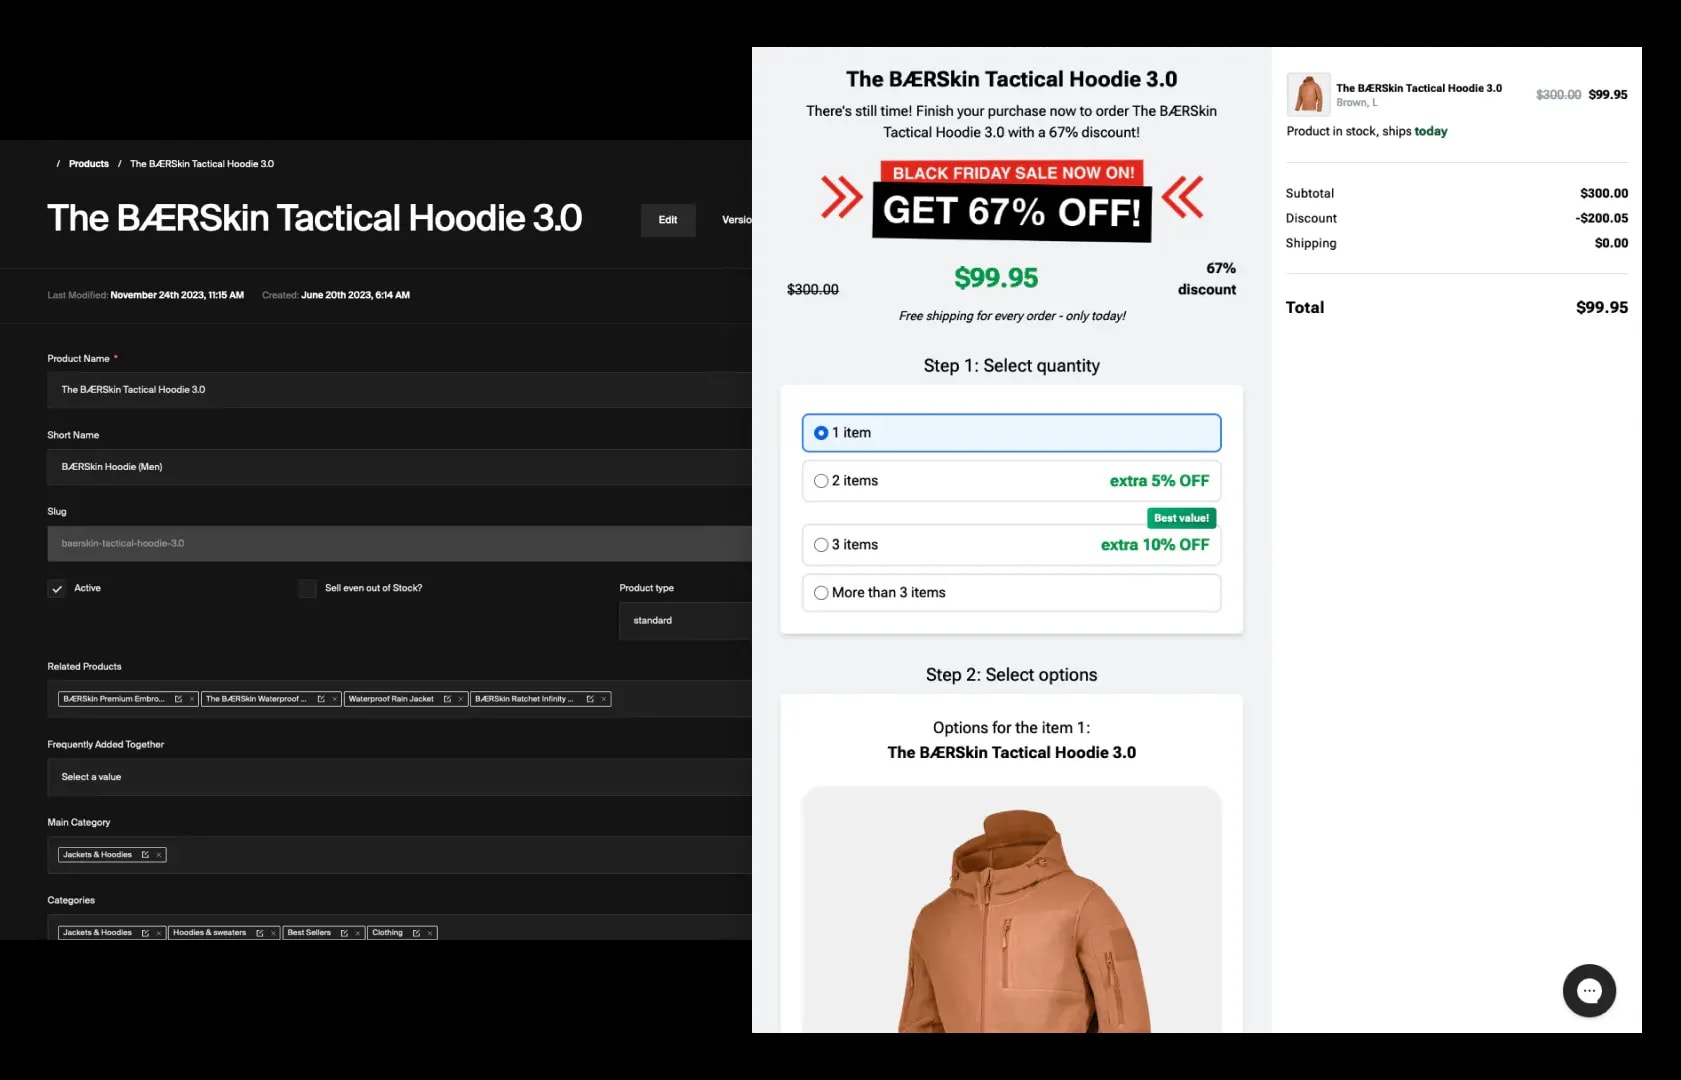
Task: Click the Product Name input field
Action: [399, 390]
